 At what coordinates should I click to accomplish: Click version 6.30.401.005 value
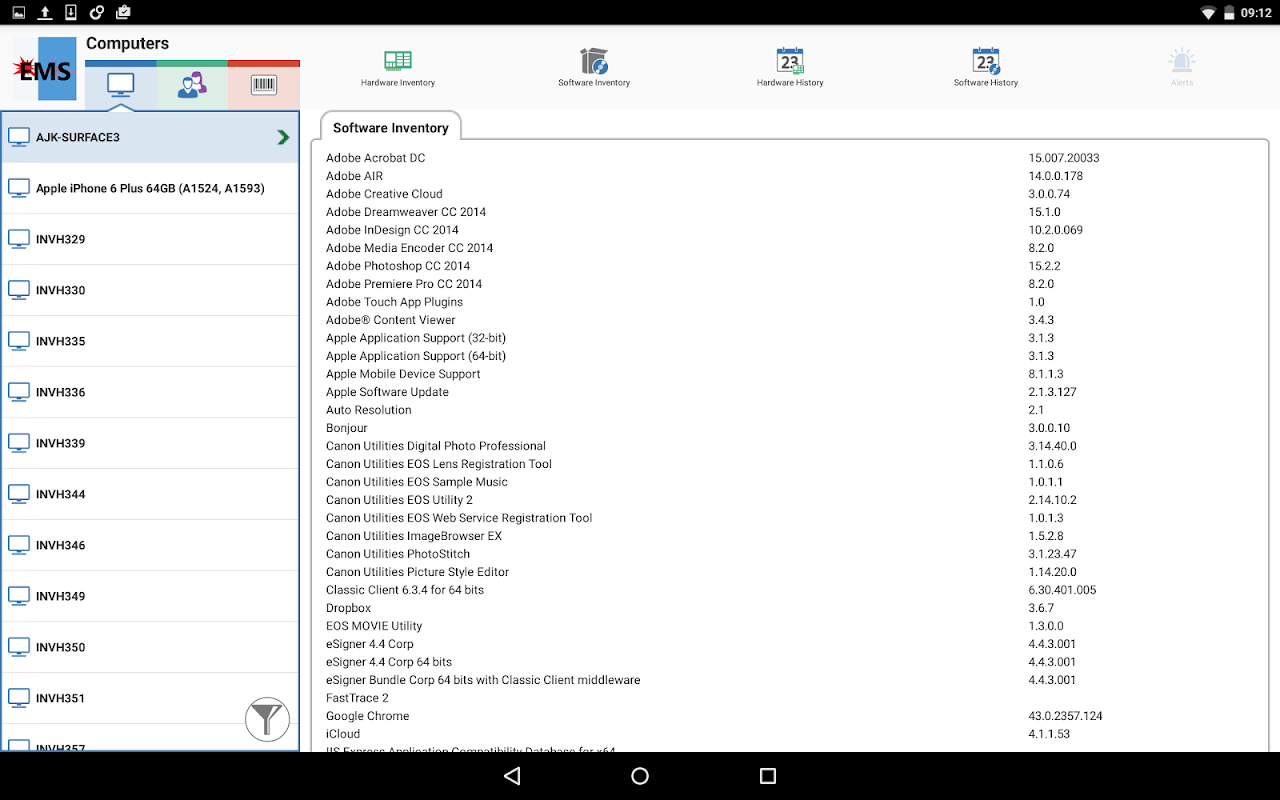(x=1062, y=590)
